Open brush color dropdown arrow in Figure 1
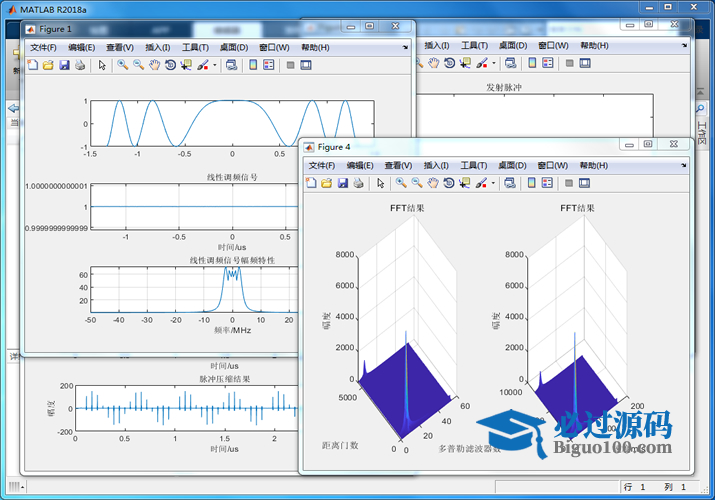This screenshot has width=715, height=500. (215, 65)
